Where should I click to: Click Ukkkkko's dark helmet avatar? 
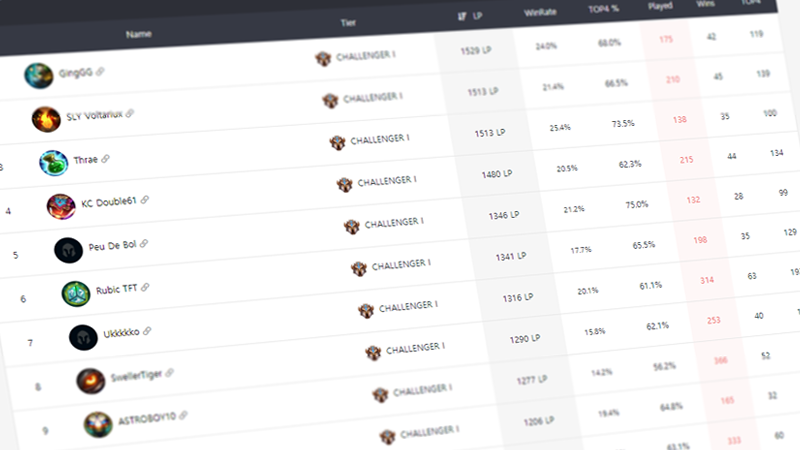(x=83, y=337)
